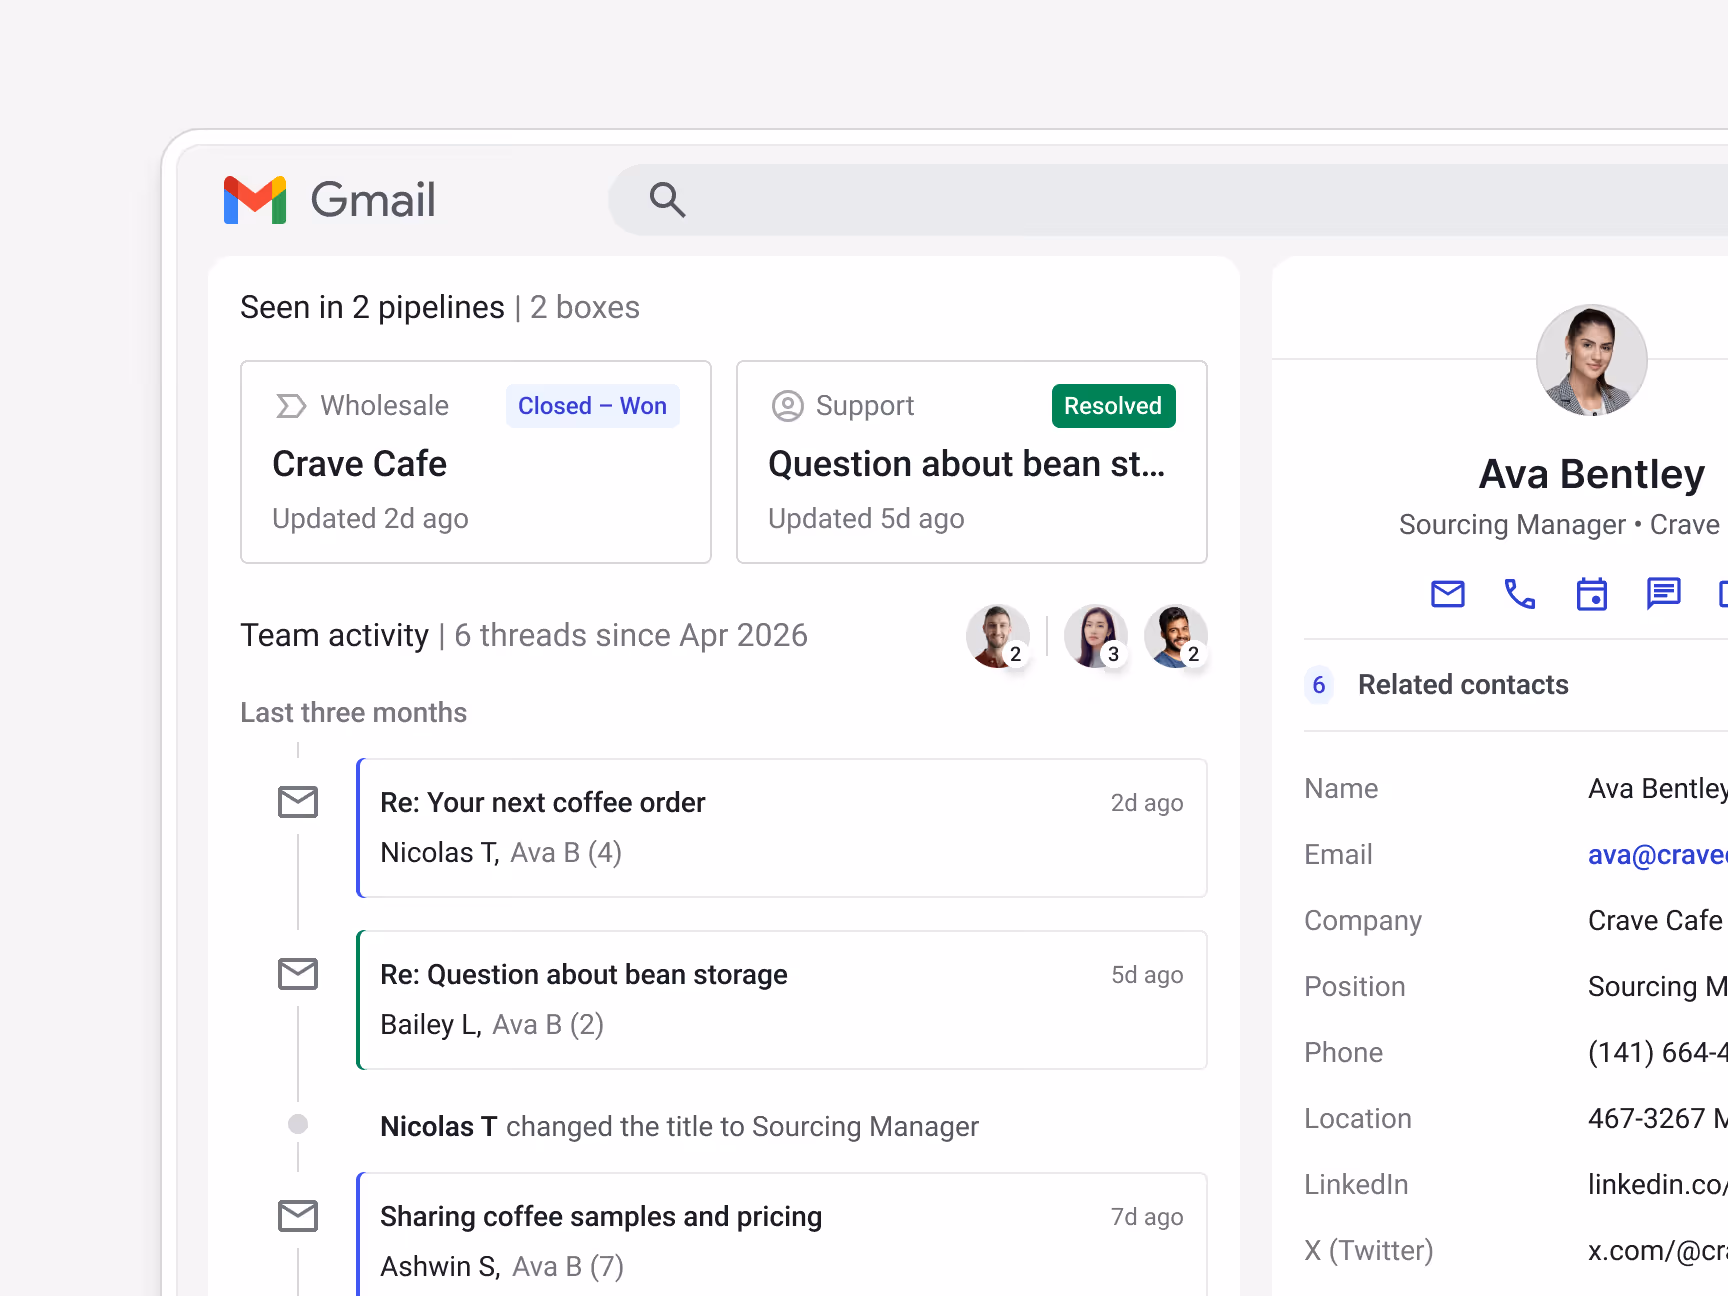Click the Ava Bentley heading name
Image resolution: width=1728 pixels, height=1296 pixels.
pos(1592,474)
